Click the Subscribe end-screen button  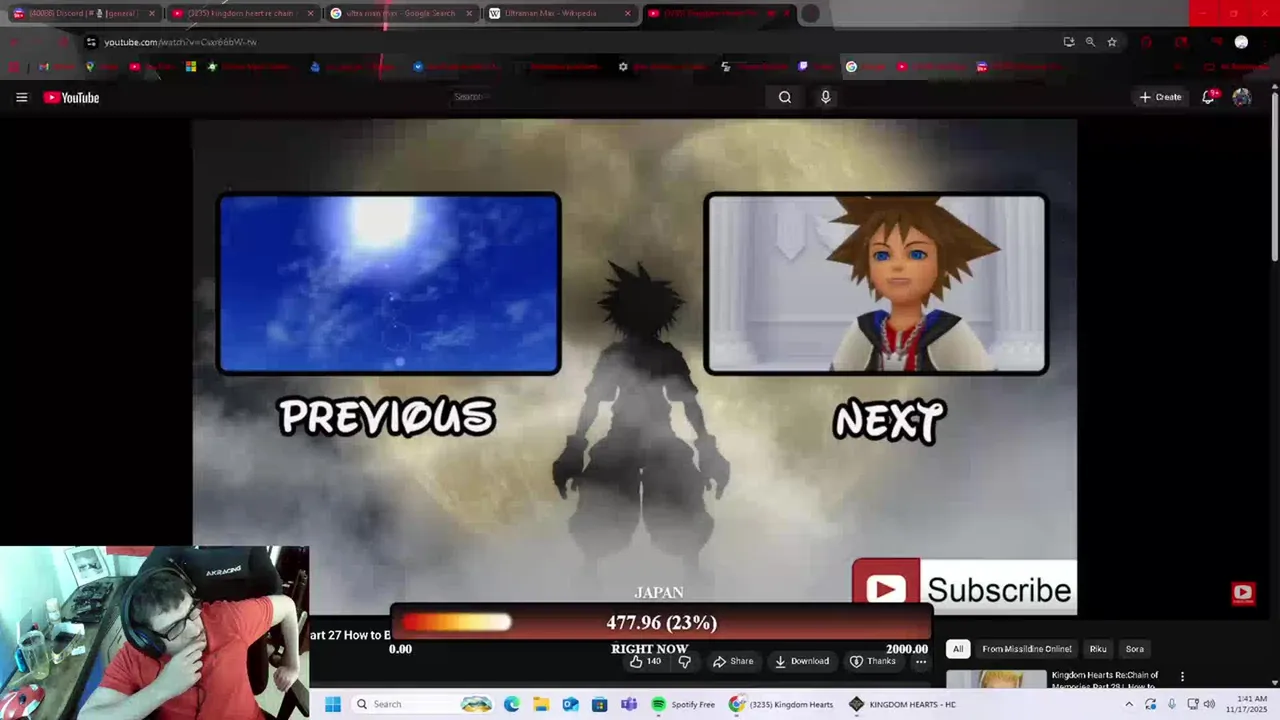coord(964,588)
